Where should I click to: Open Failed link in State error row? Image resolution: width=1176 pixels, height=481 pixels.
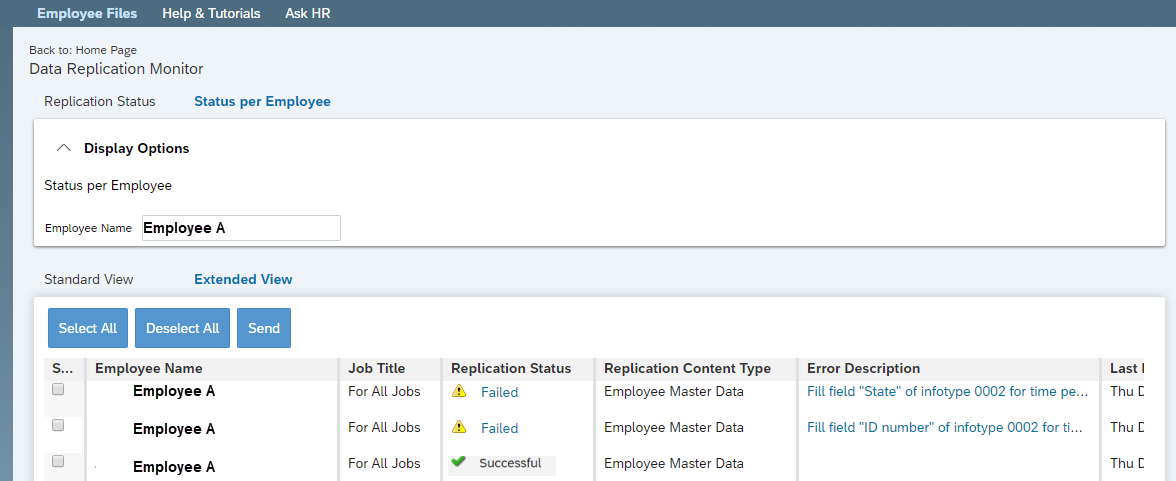click(500, 392)
